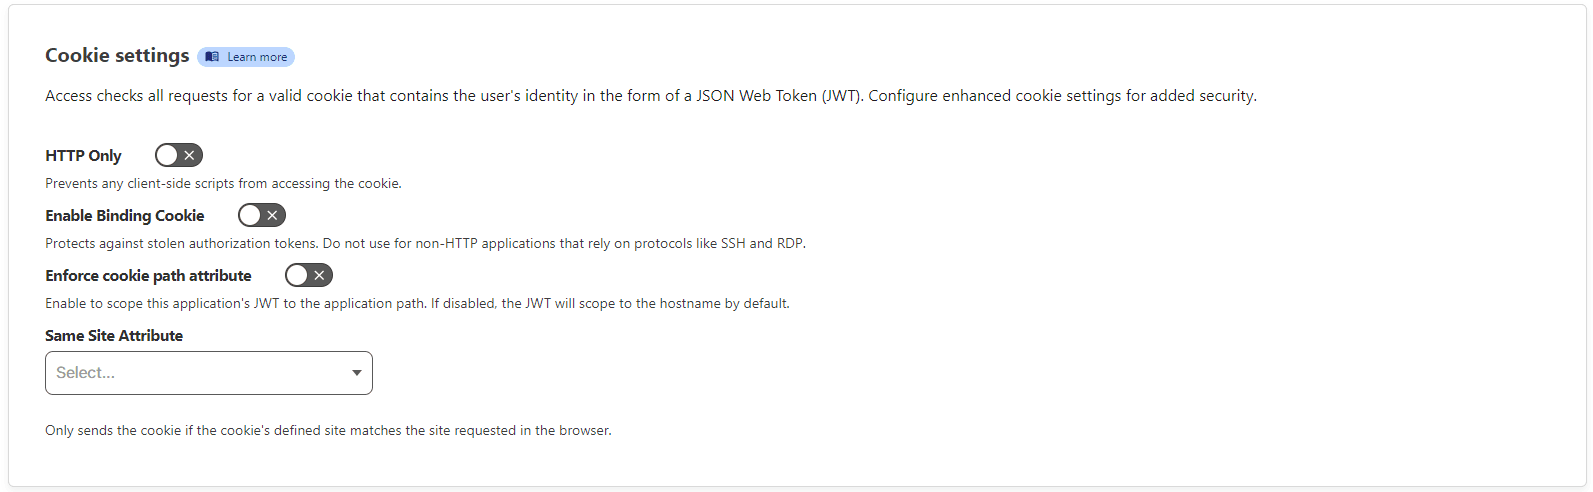1593x492 pixels.
Task: Click the application path scope helper text
Action: tap(417, 303)
